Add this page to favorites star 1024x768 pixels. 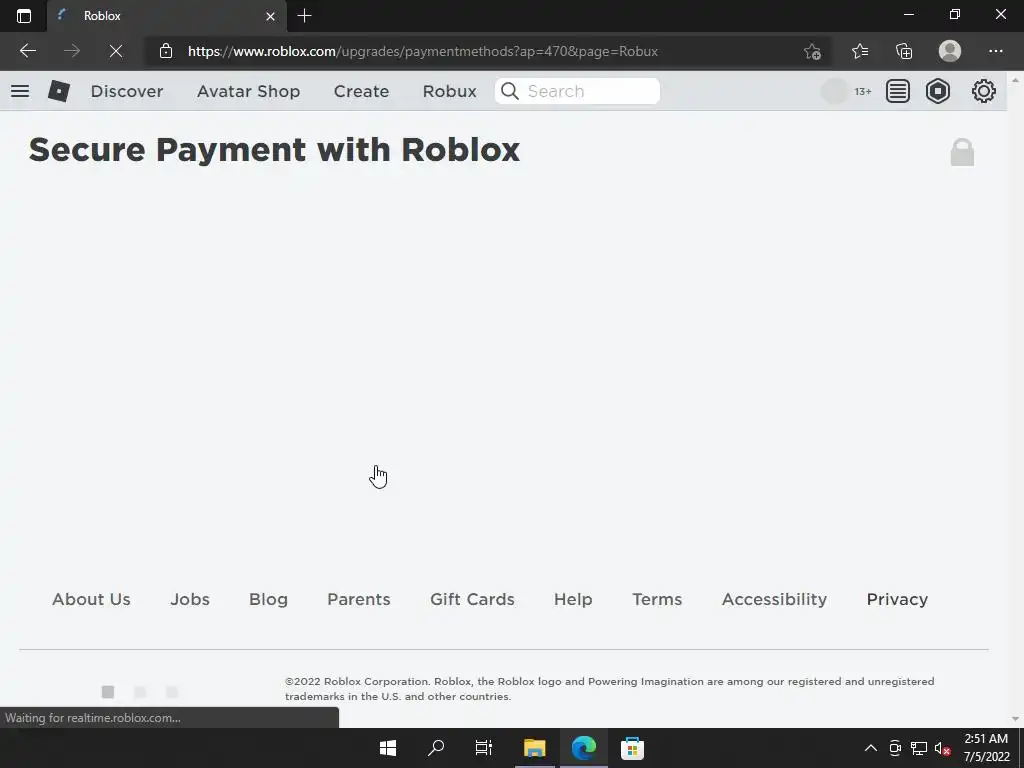(x=812, y=51)
